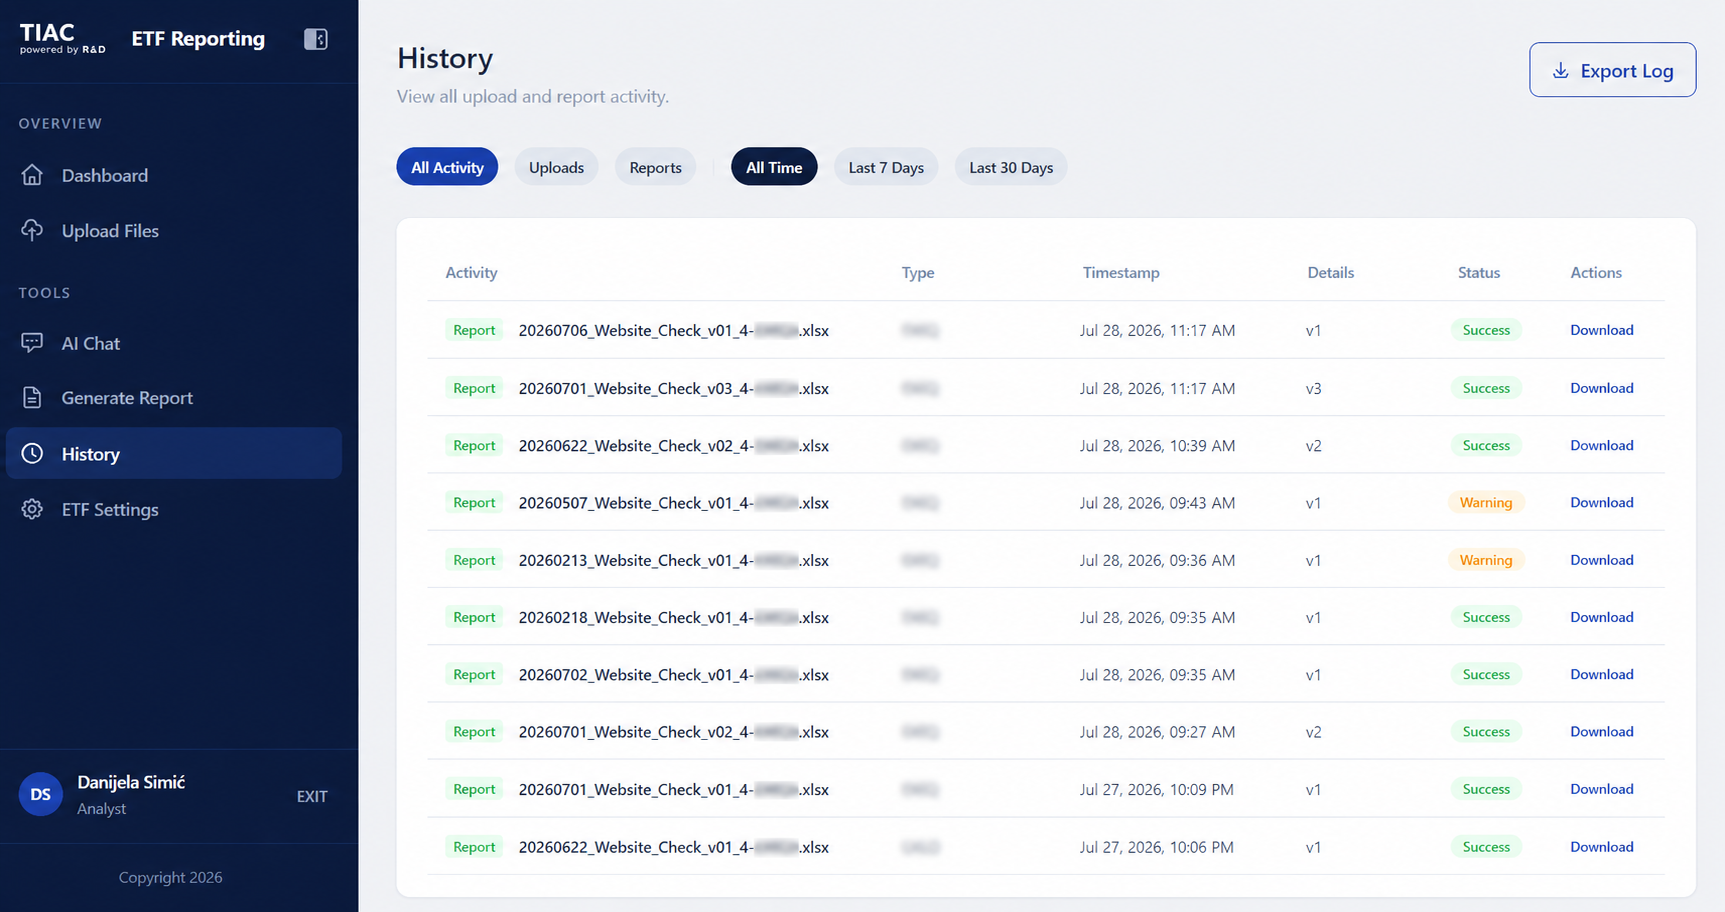Viewport: 1725px width, 912px height.
Task: Click the History clock icon
Action: 32,453
